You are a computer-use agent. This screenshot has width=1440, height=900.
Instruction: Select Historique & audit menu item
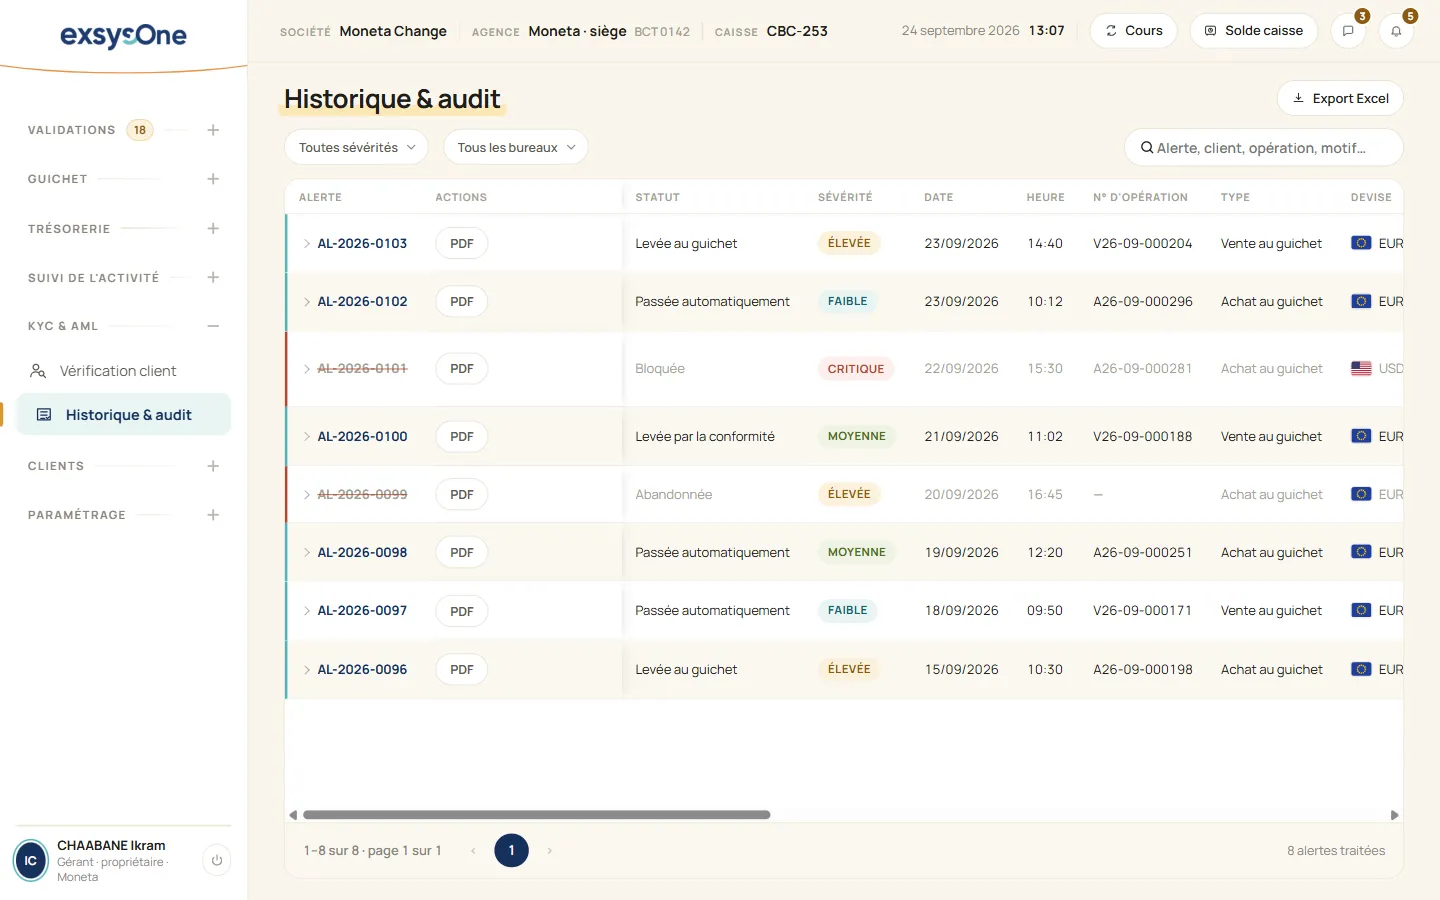(x=124, y=415)
